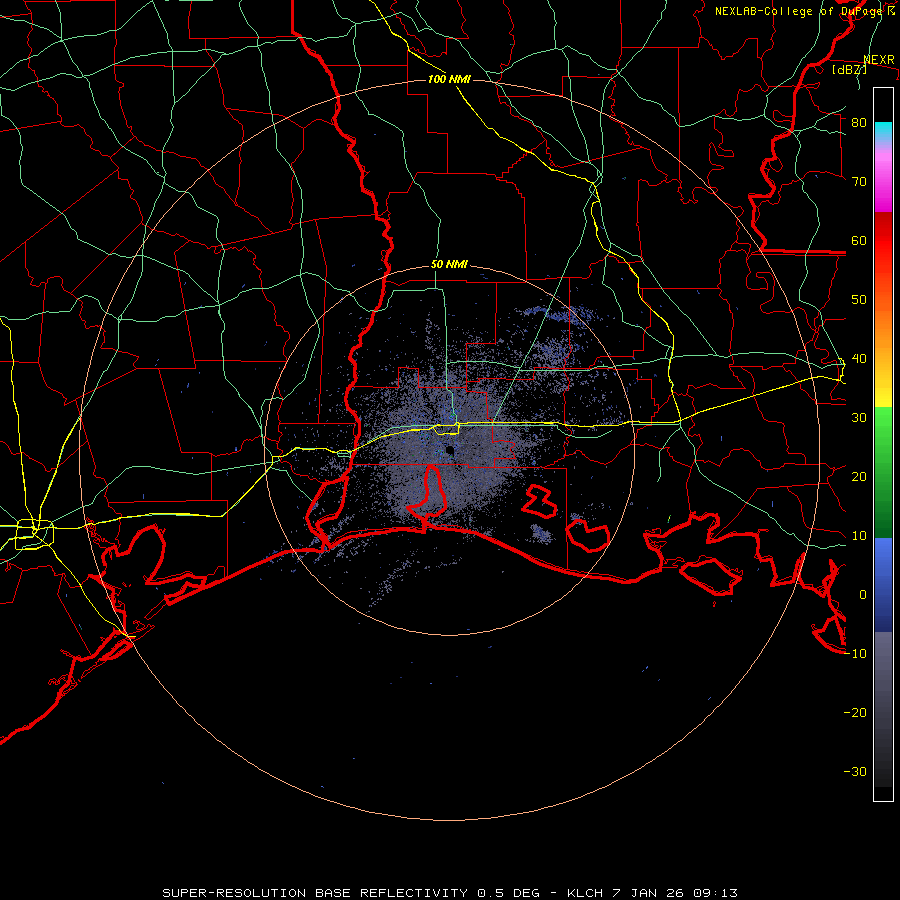Click the '10' value on the dBZ scale

pyautogui.click(x=859, y=536)
